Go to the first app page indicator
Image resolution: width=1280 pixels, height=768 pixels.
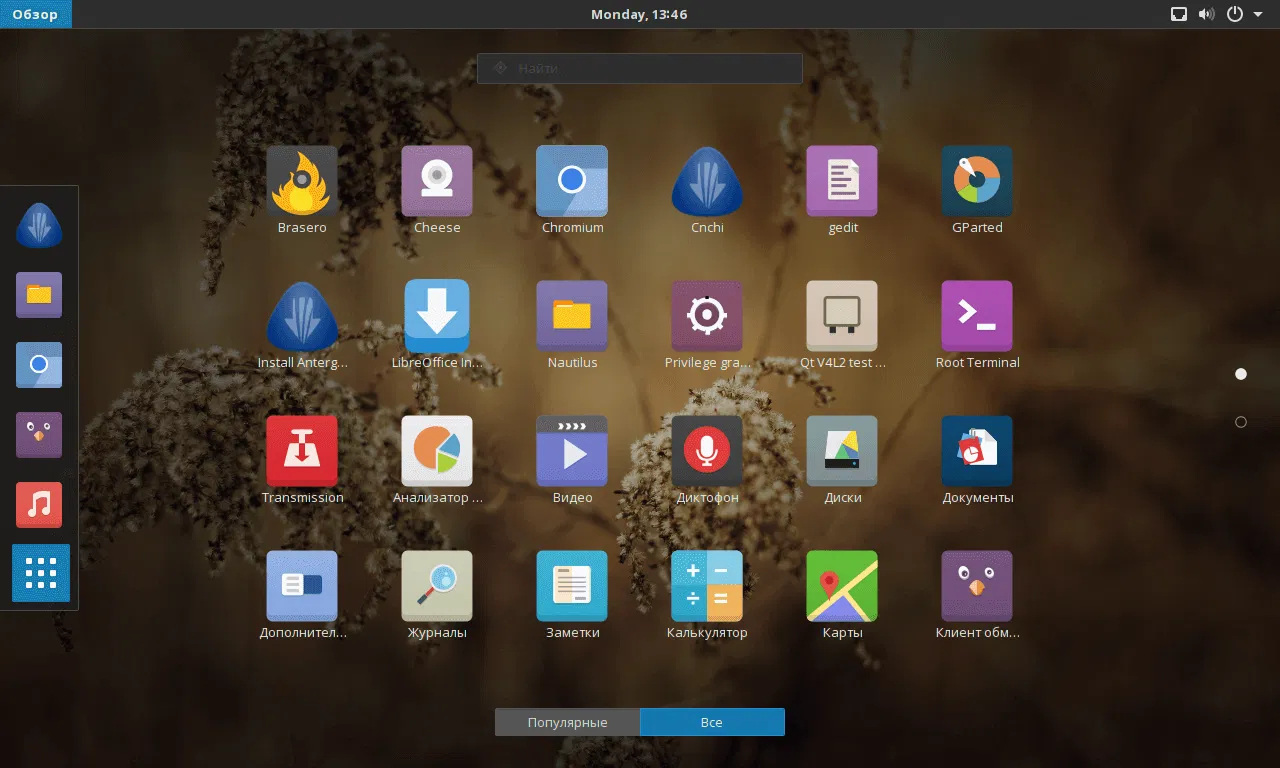pos(1241,374)
